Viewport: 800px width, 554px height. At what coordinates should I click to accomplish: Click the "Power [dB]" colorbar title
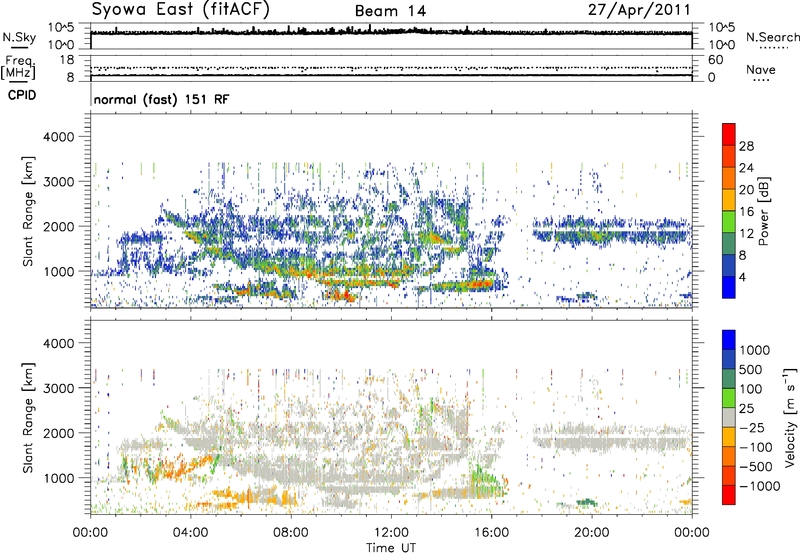click(x=764, y=211)
